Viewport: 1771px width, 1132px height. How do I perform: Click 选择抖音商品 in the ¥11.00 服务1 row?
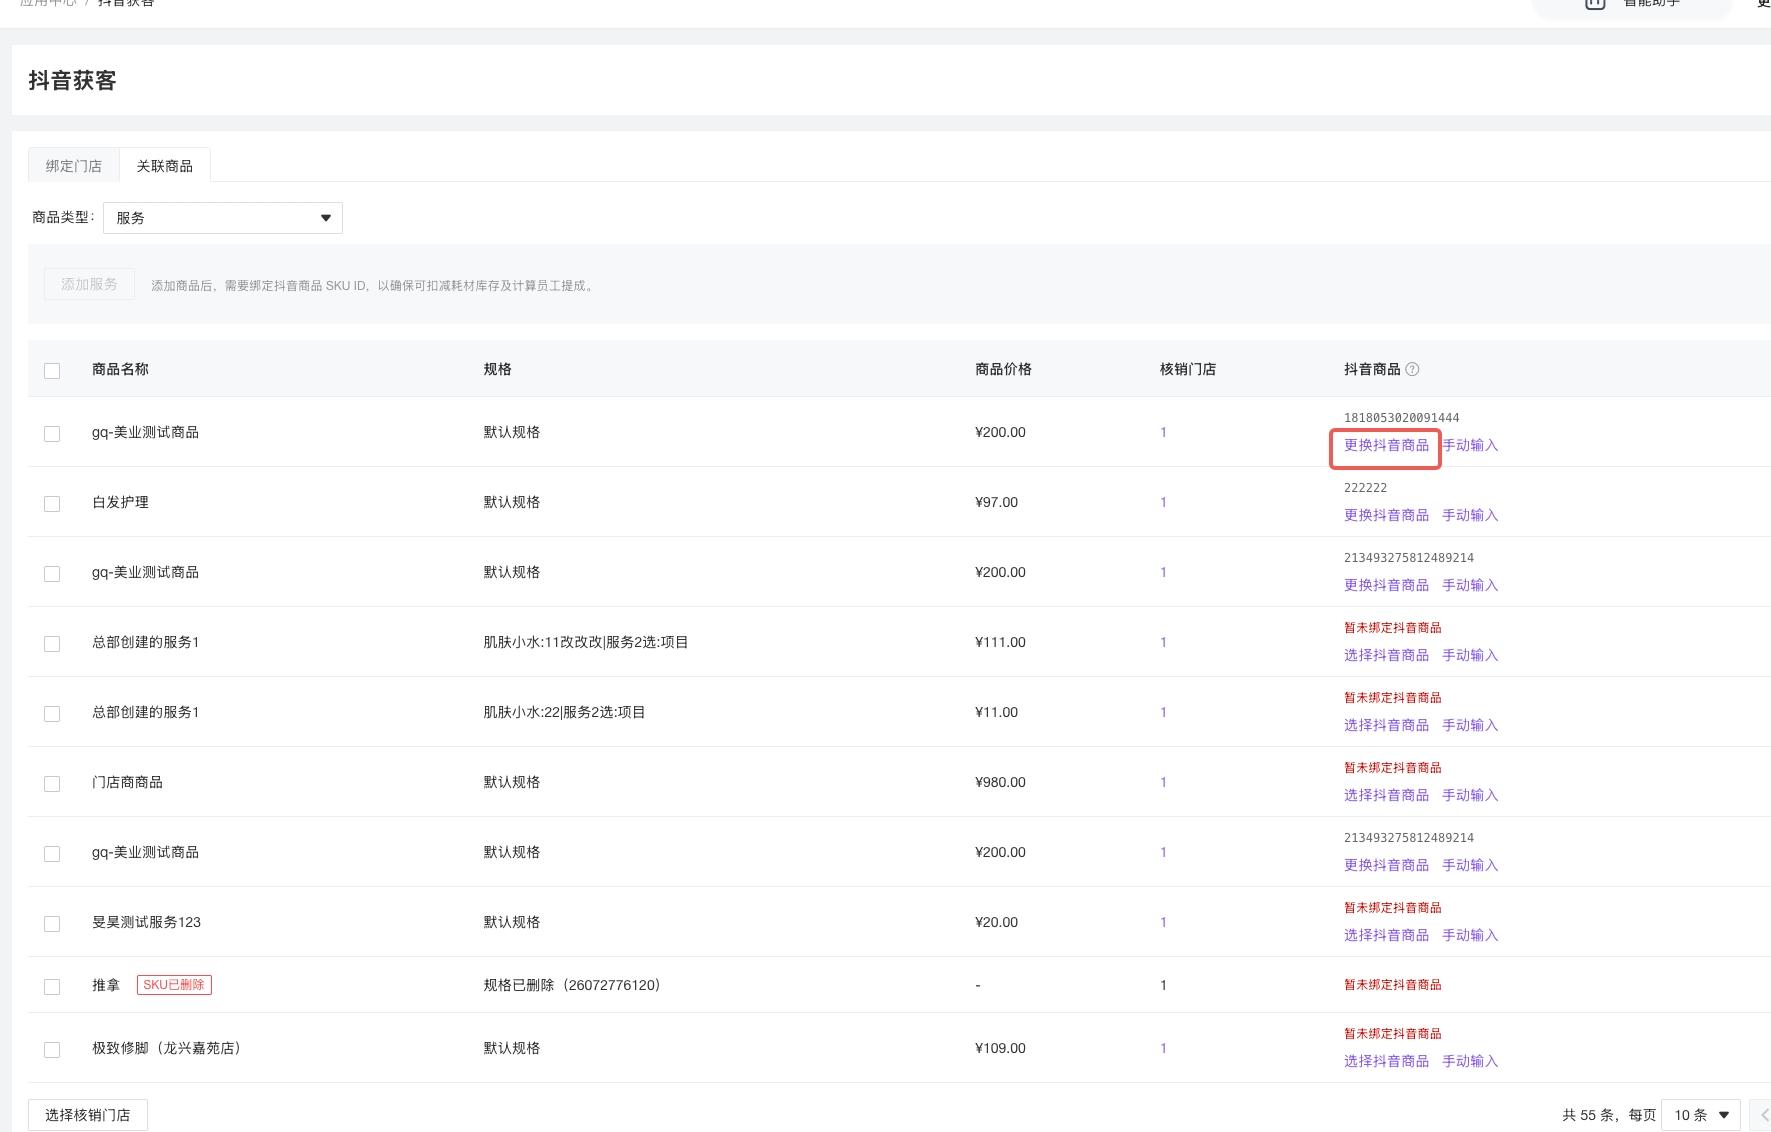(1386, 725)
